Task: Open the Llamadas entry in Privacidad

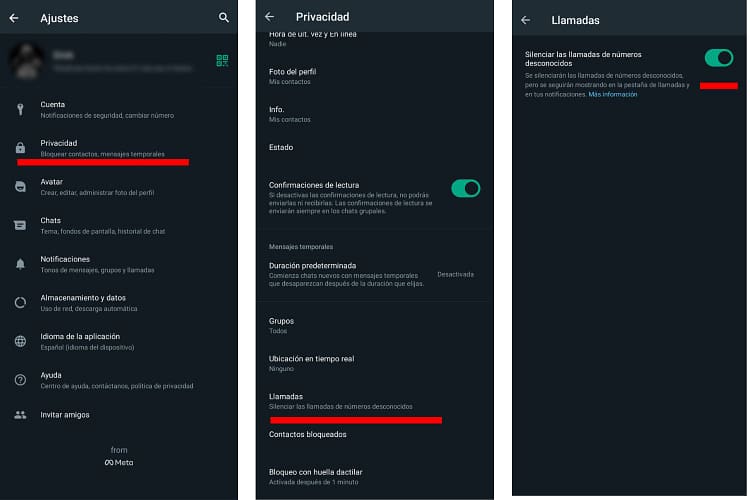Action: click(375, 401)
